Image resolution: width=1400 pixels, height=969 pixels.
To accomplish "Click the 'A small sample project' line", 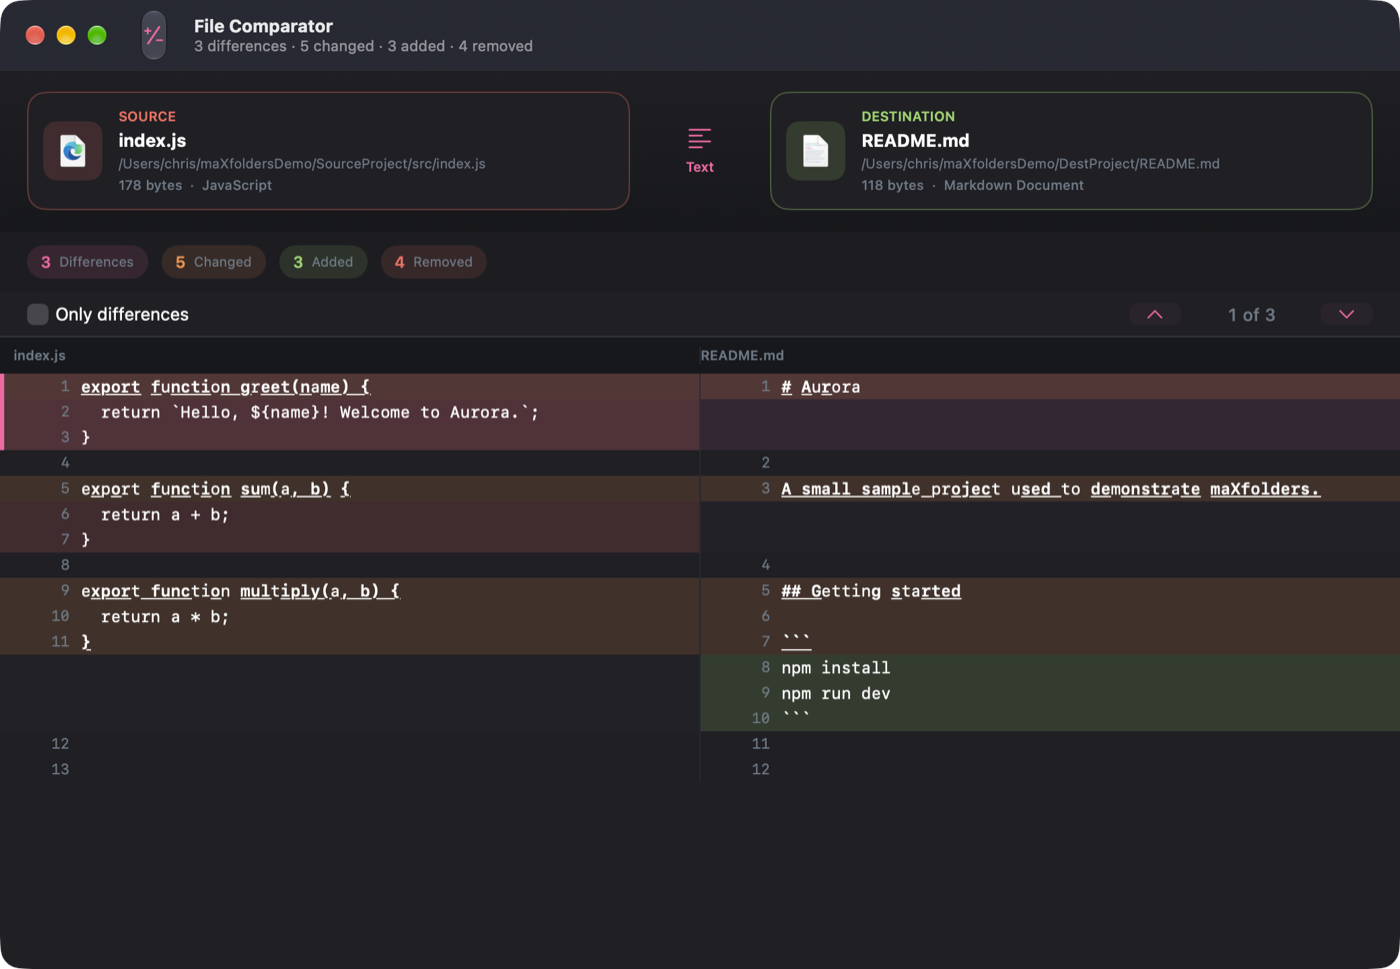I will point(1050,489).
